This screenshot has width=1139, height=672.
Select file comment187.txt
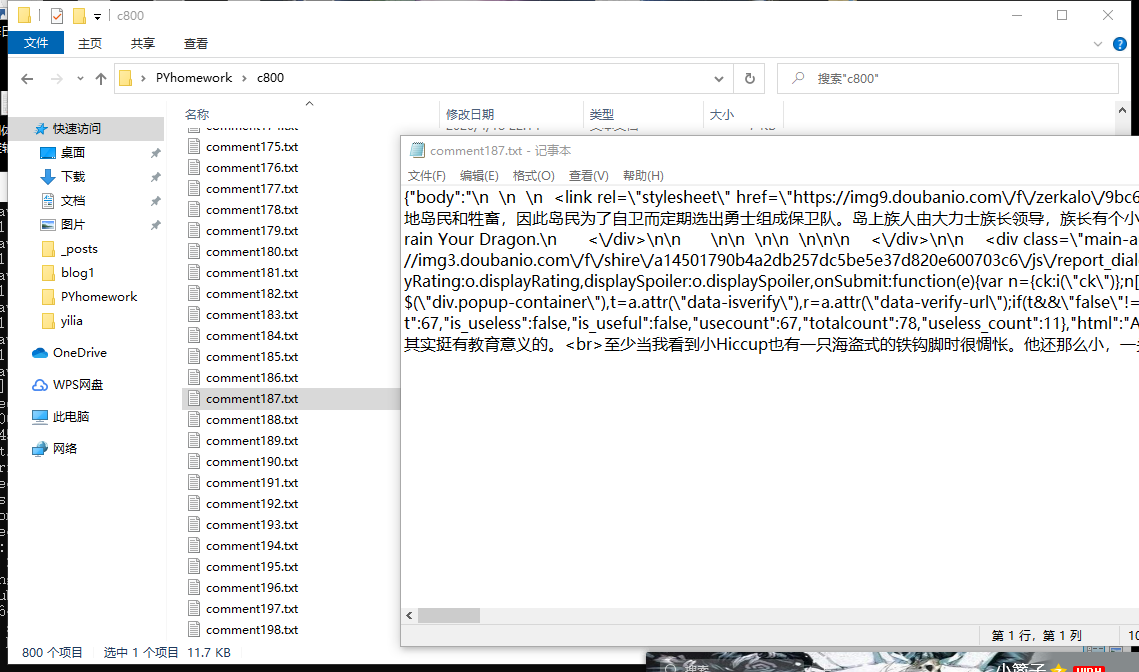coord(251,398)
